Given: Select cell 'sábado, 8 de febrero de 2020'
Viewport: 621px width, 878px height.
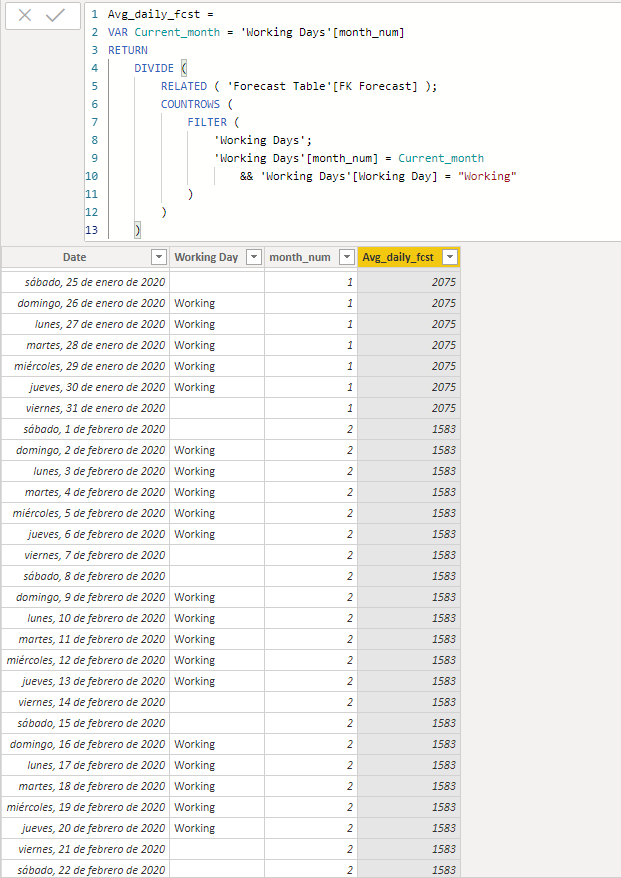Looking at the screenshot, I should pyautogui.click(x=85, y=576).
